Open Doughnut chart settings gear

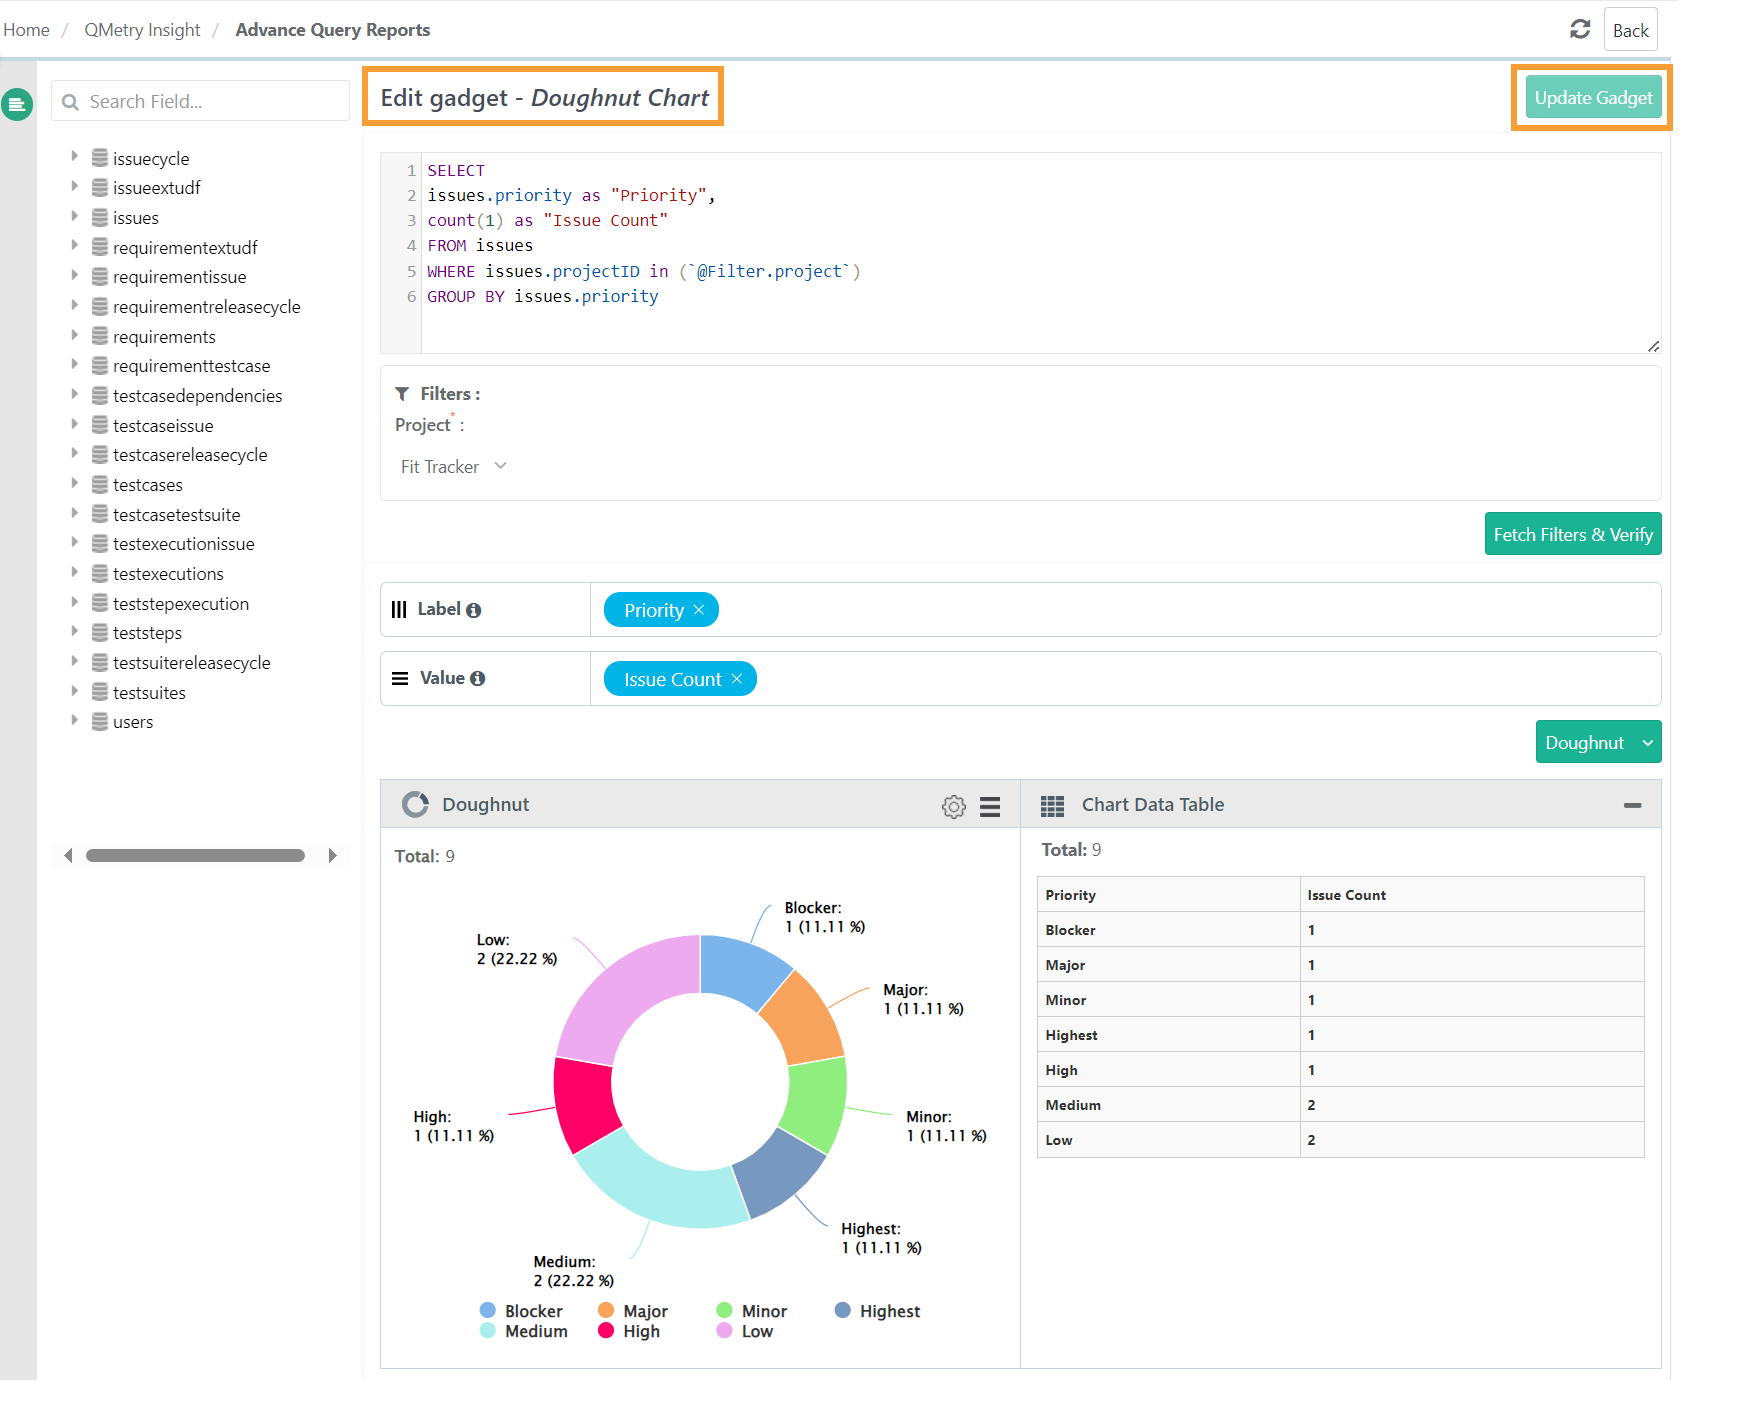953,806
